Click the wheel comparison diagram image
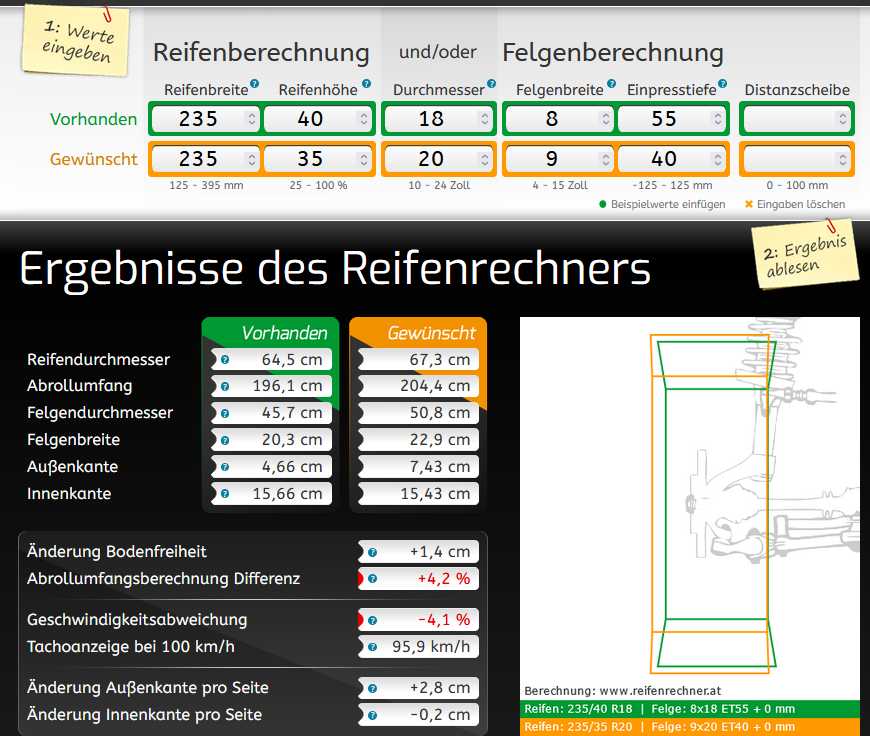Viewport: 870px width, 736px height. pyautogui.click(x=690, y=500)
